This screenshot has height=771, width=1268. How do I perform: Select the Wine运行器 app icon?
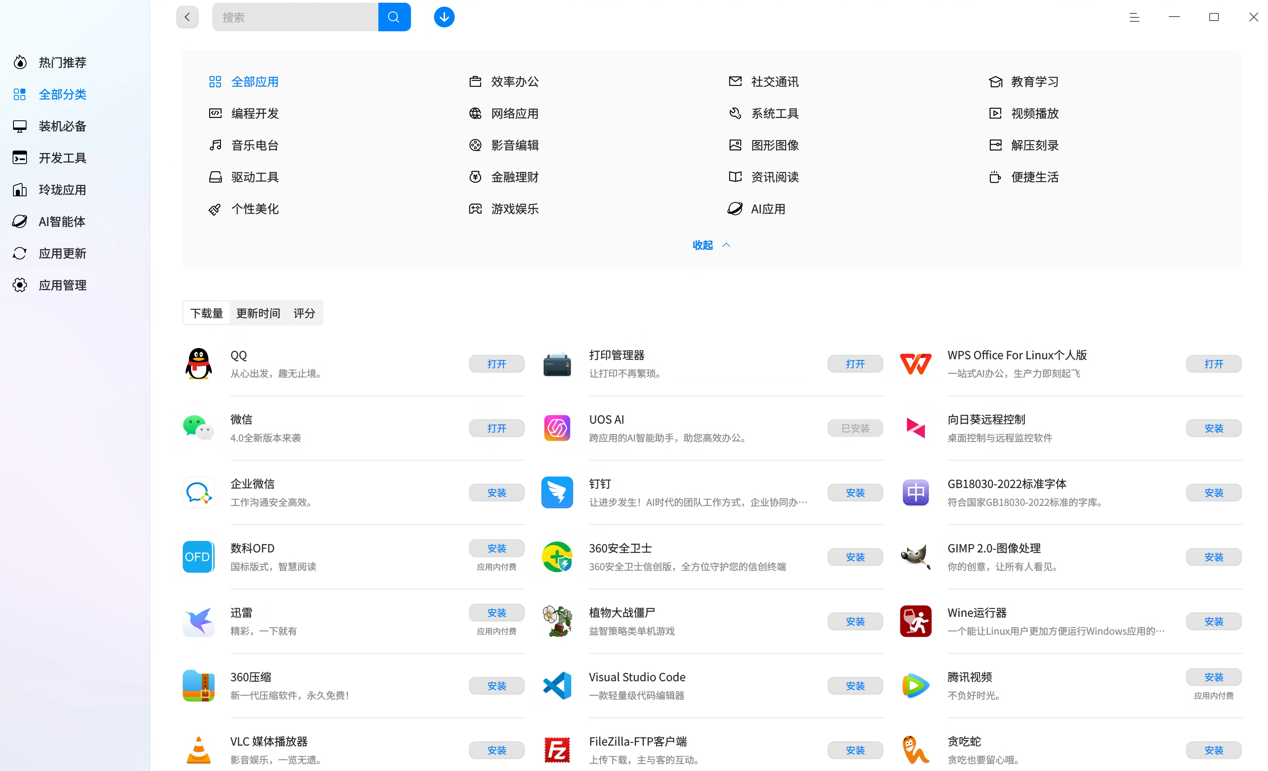click(x=915, y=621)
